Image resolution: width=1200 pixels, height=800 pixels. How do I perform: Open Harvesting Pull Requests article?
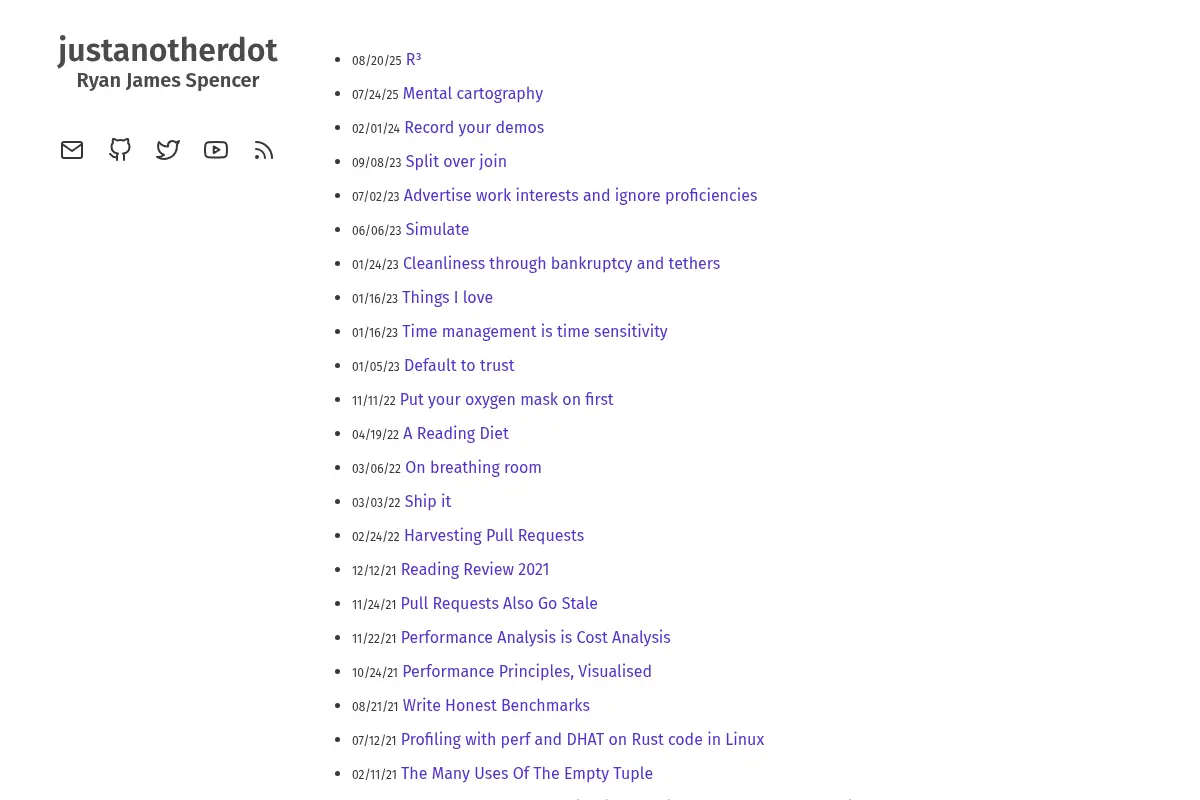[494, 536]
